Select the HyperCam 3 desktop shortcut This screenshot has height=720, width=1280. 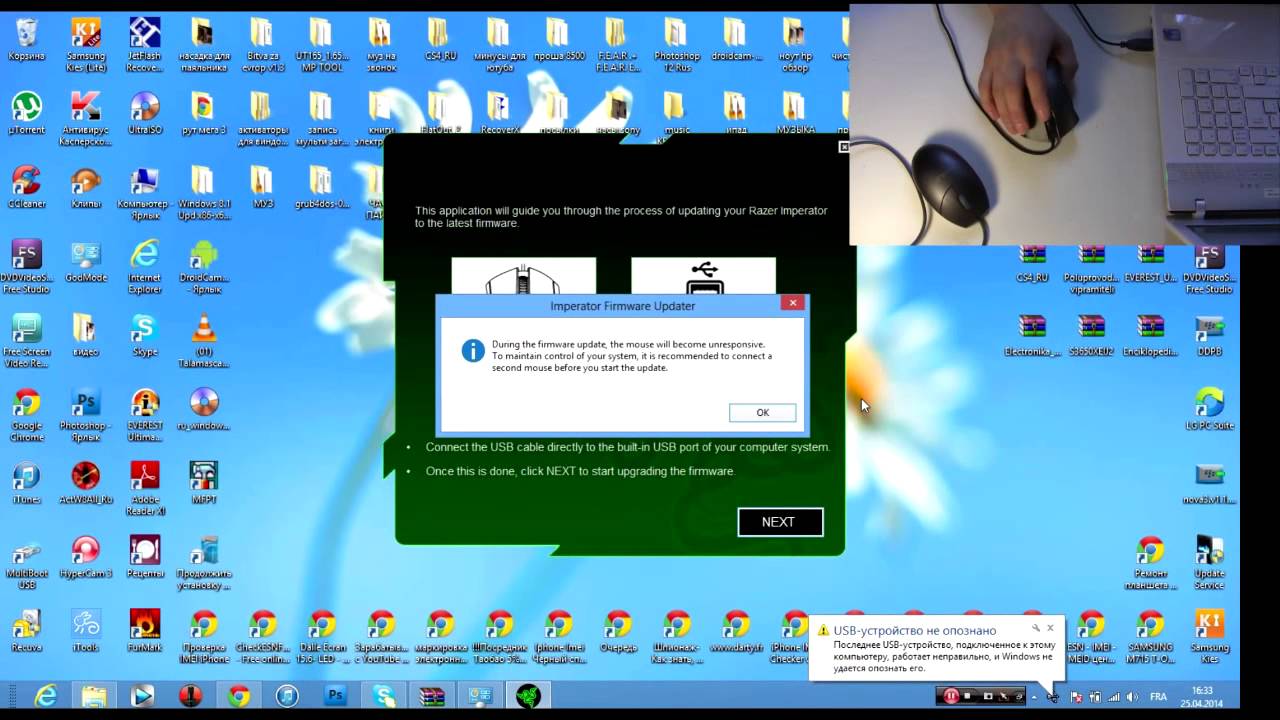tap(86, 557)
